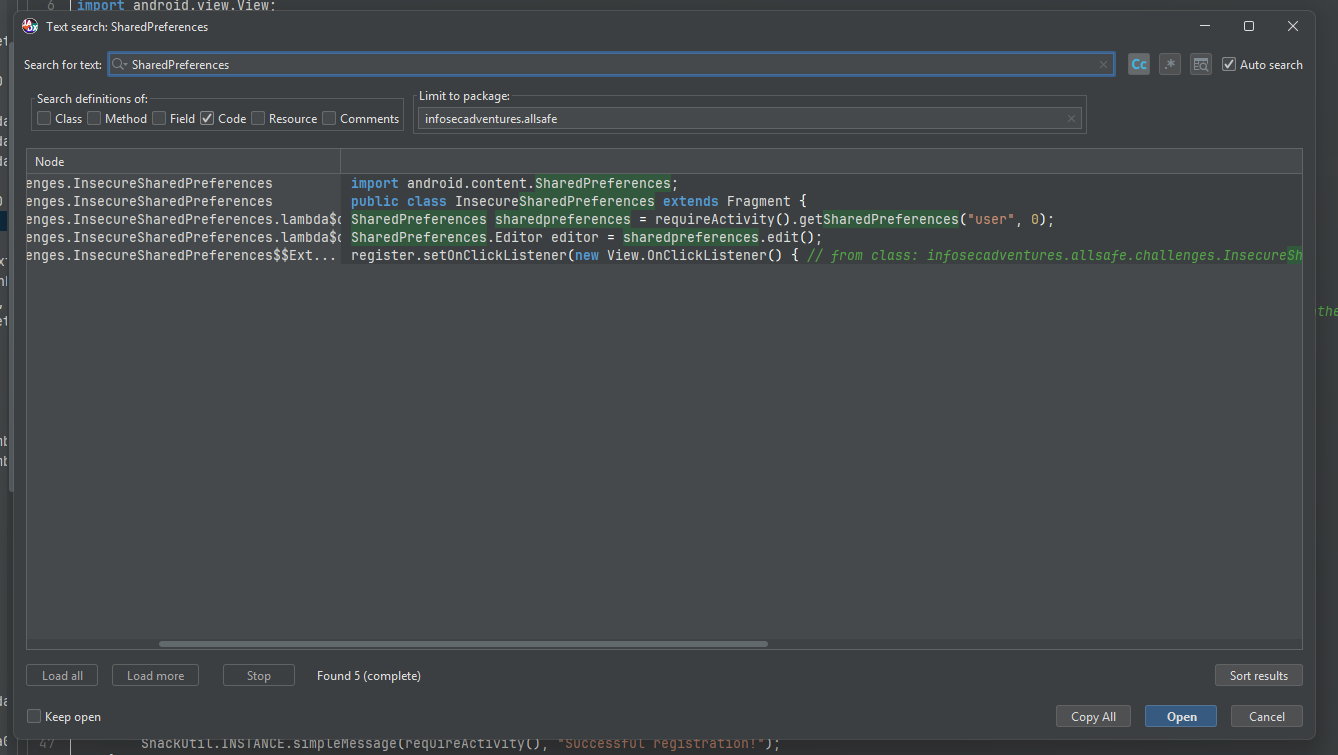
Task: Toggle the regex search icon
Action: (1170, 64)
